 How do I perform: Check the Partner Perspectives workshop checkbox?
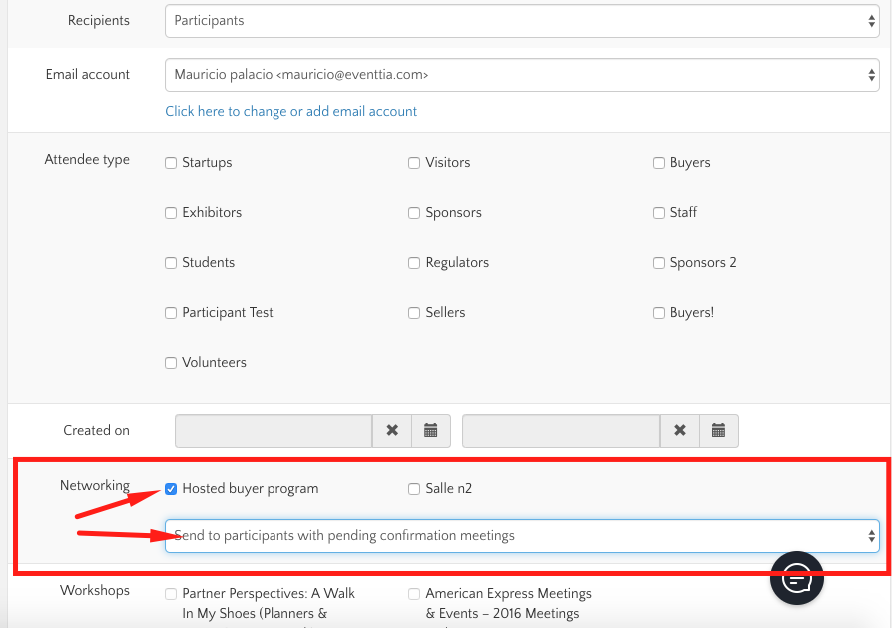(171, 594)
